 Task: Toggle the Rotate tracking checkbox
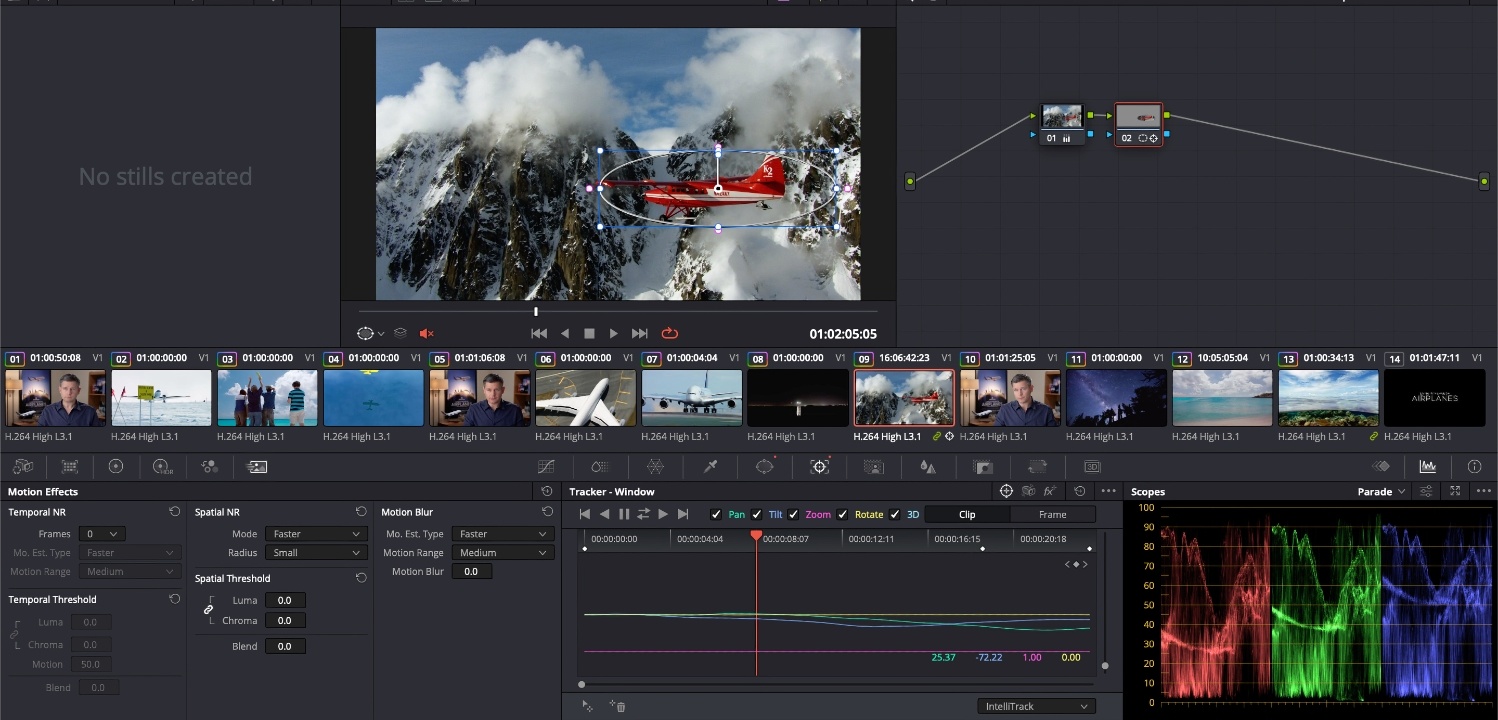(842, 514)
